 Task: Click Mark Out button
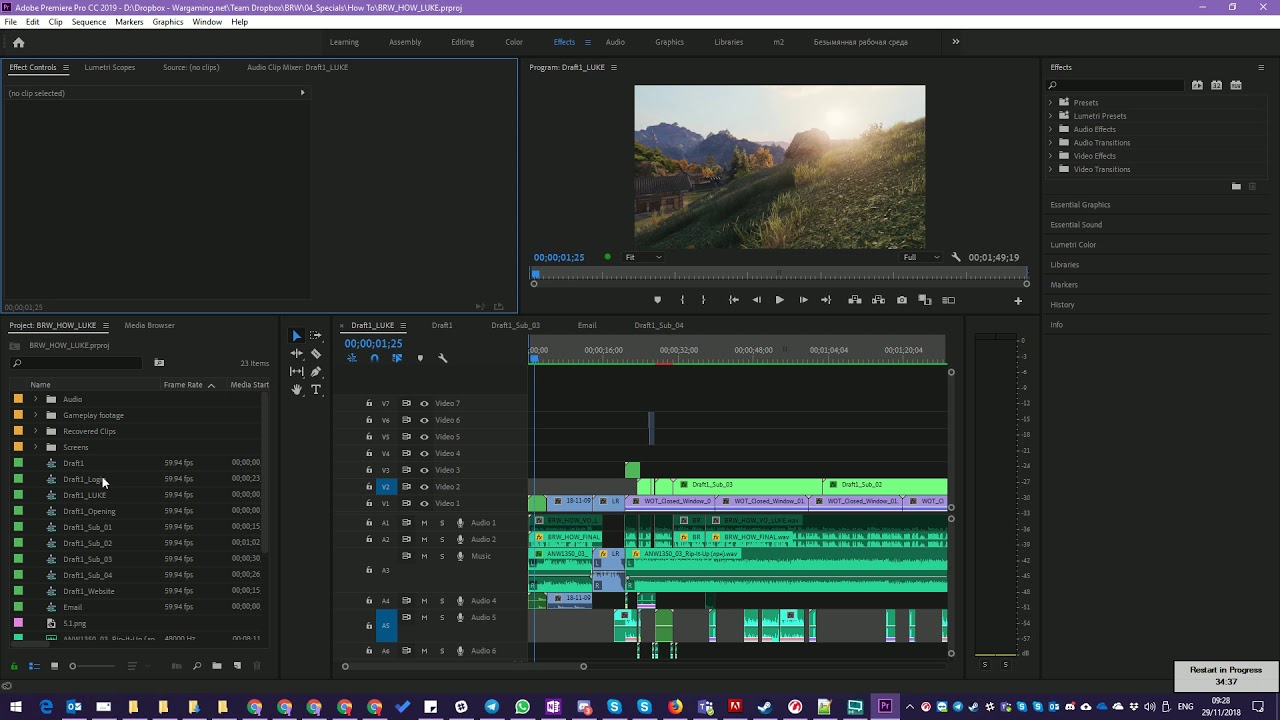pos(703,300)
